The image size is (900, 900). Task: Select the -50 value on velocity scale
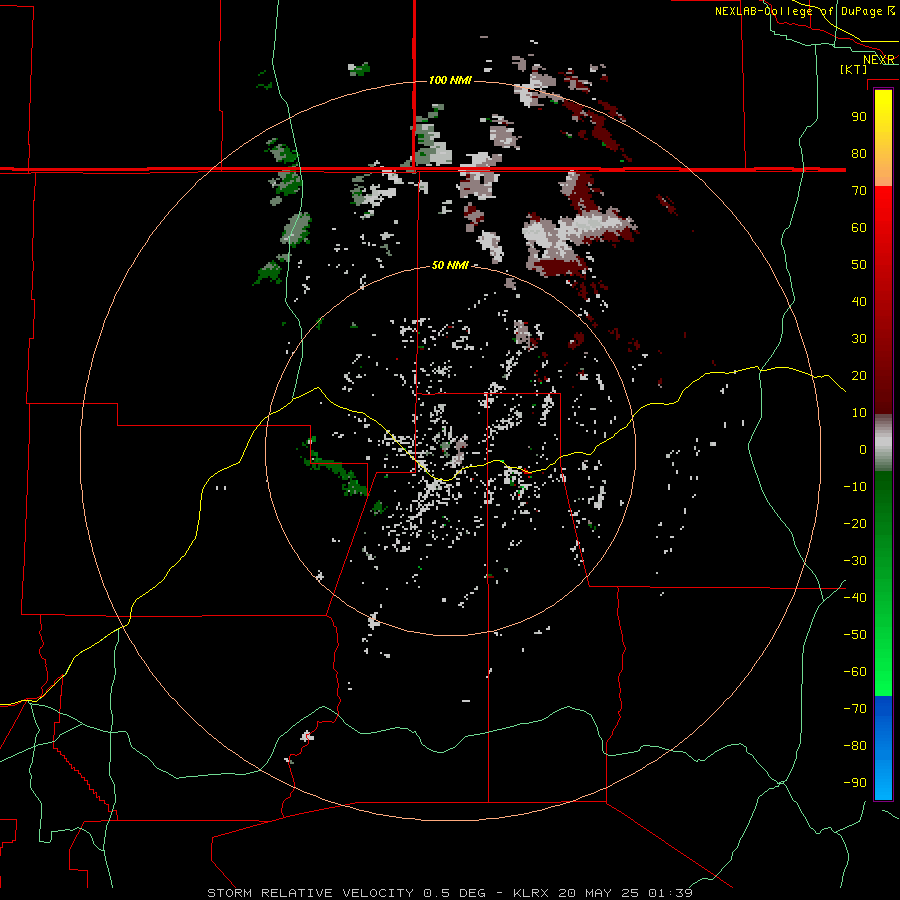coord(855,635)
